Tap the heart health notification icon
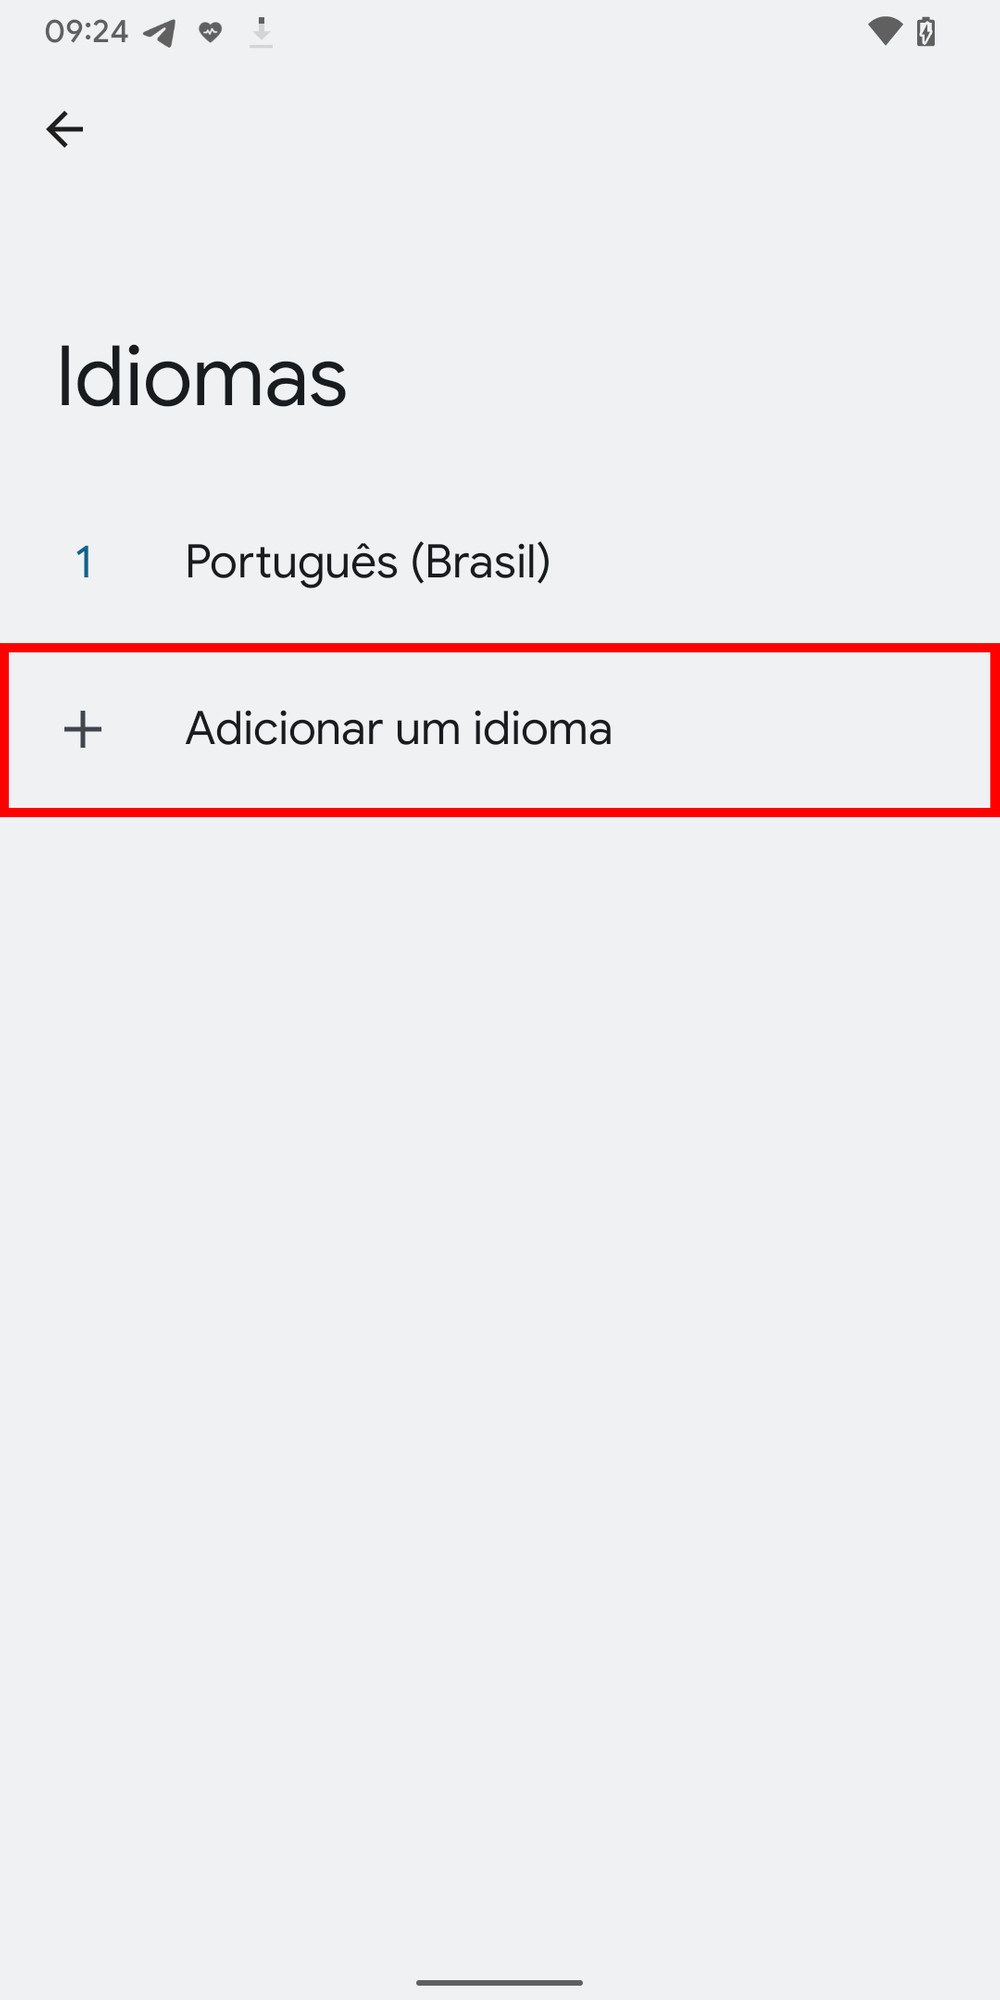The image size is (1000, 2000). pyautogui.click(x=210, y=32)
